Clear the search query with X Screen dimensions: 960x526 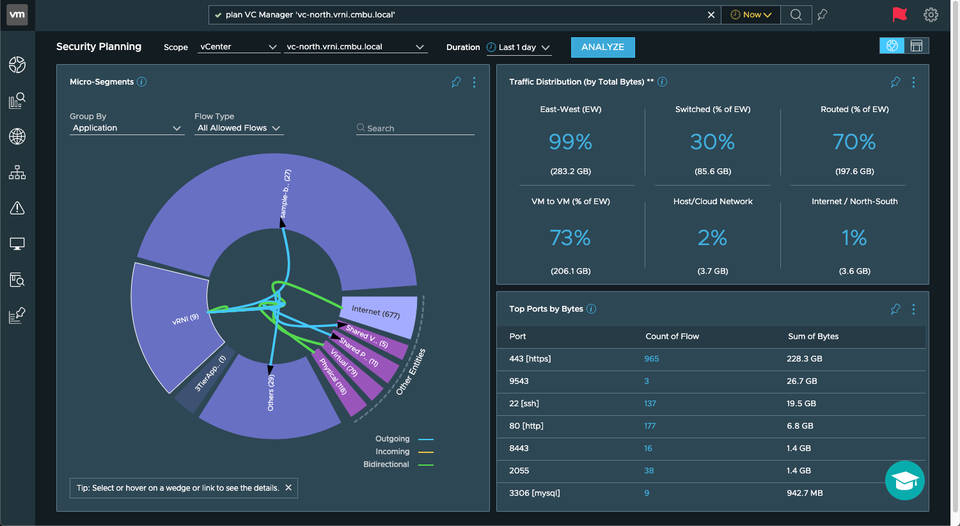coord(711,15)
